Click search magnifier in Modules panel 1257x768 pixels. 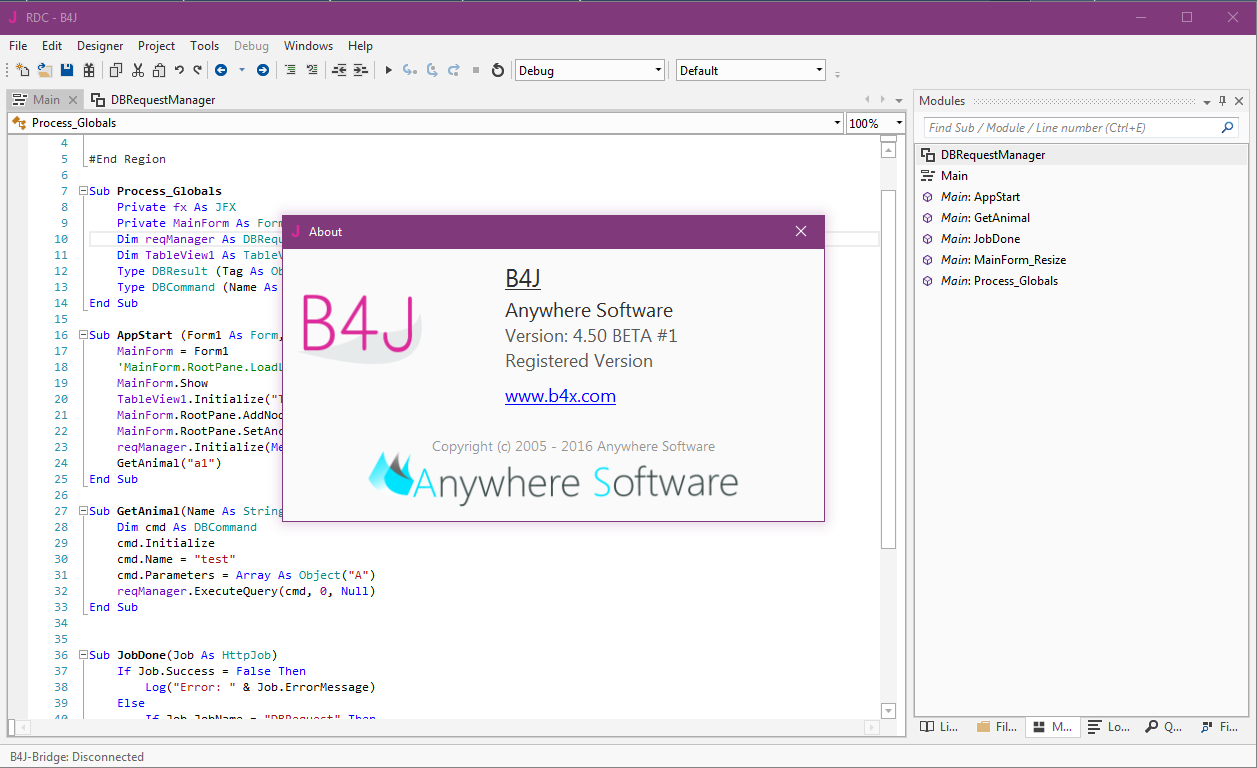pyautogui.click(x=1227, y=128)
